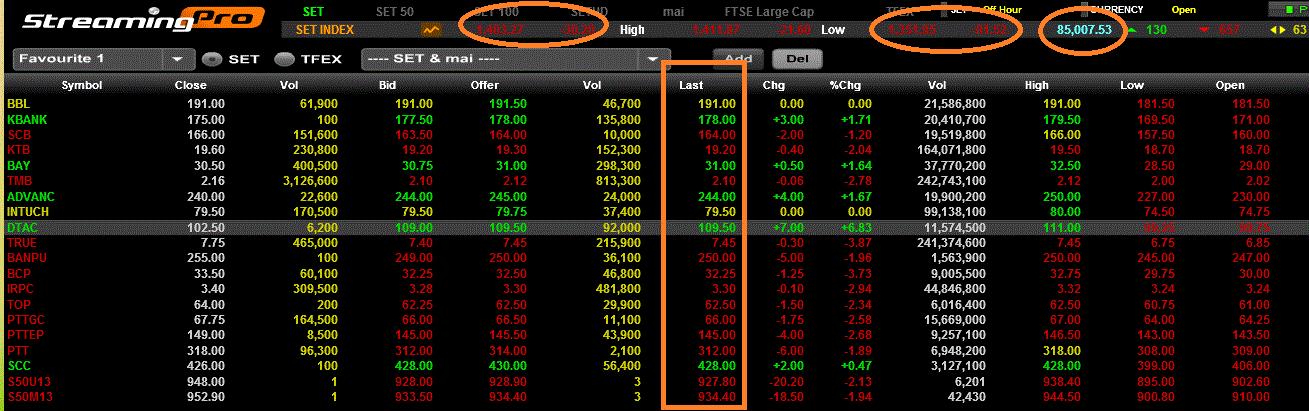Click TRUE percent change -3.87
The height and width of the screenshot is (411, 1309).
click(x=860, y=243)
